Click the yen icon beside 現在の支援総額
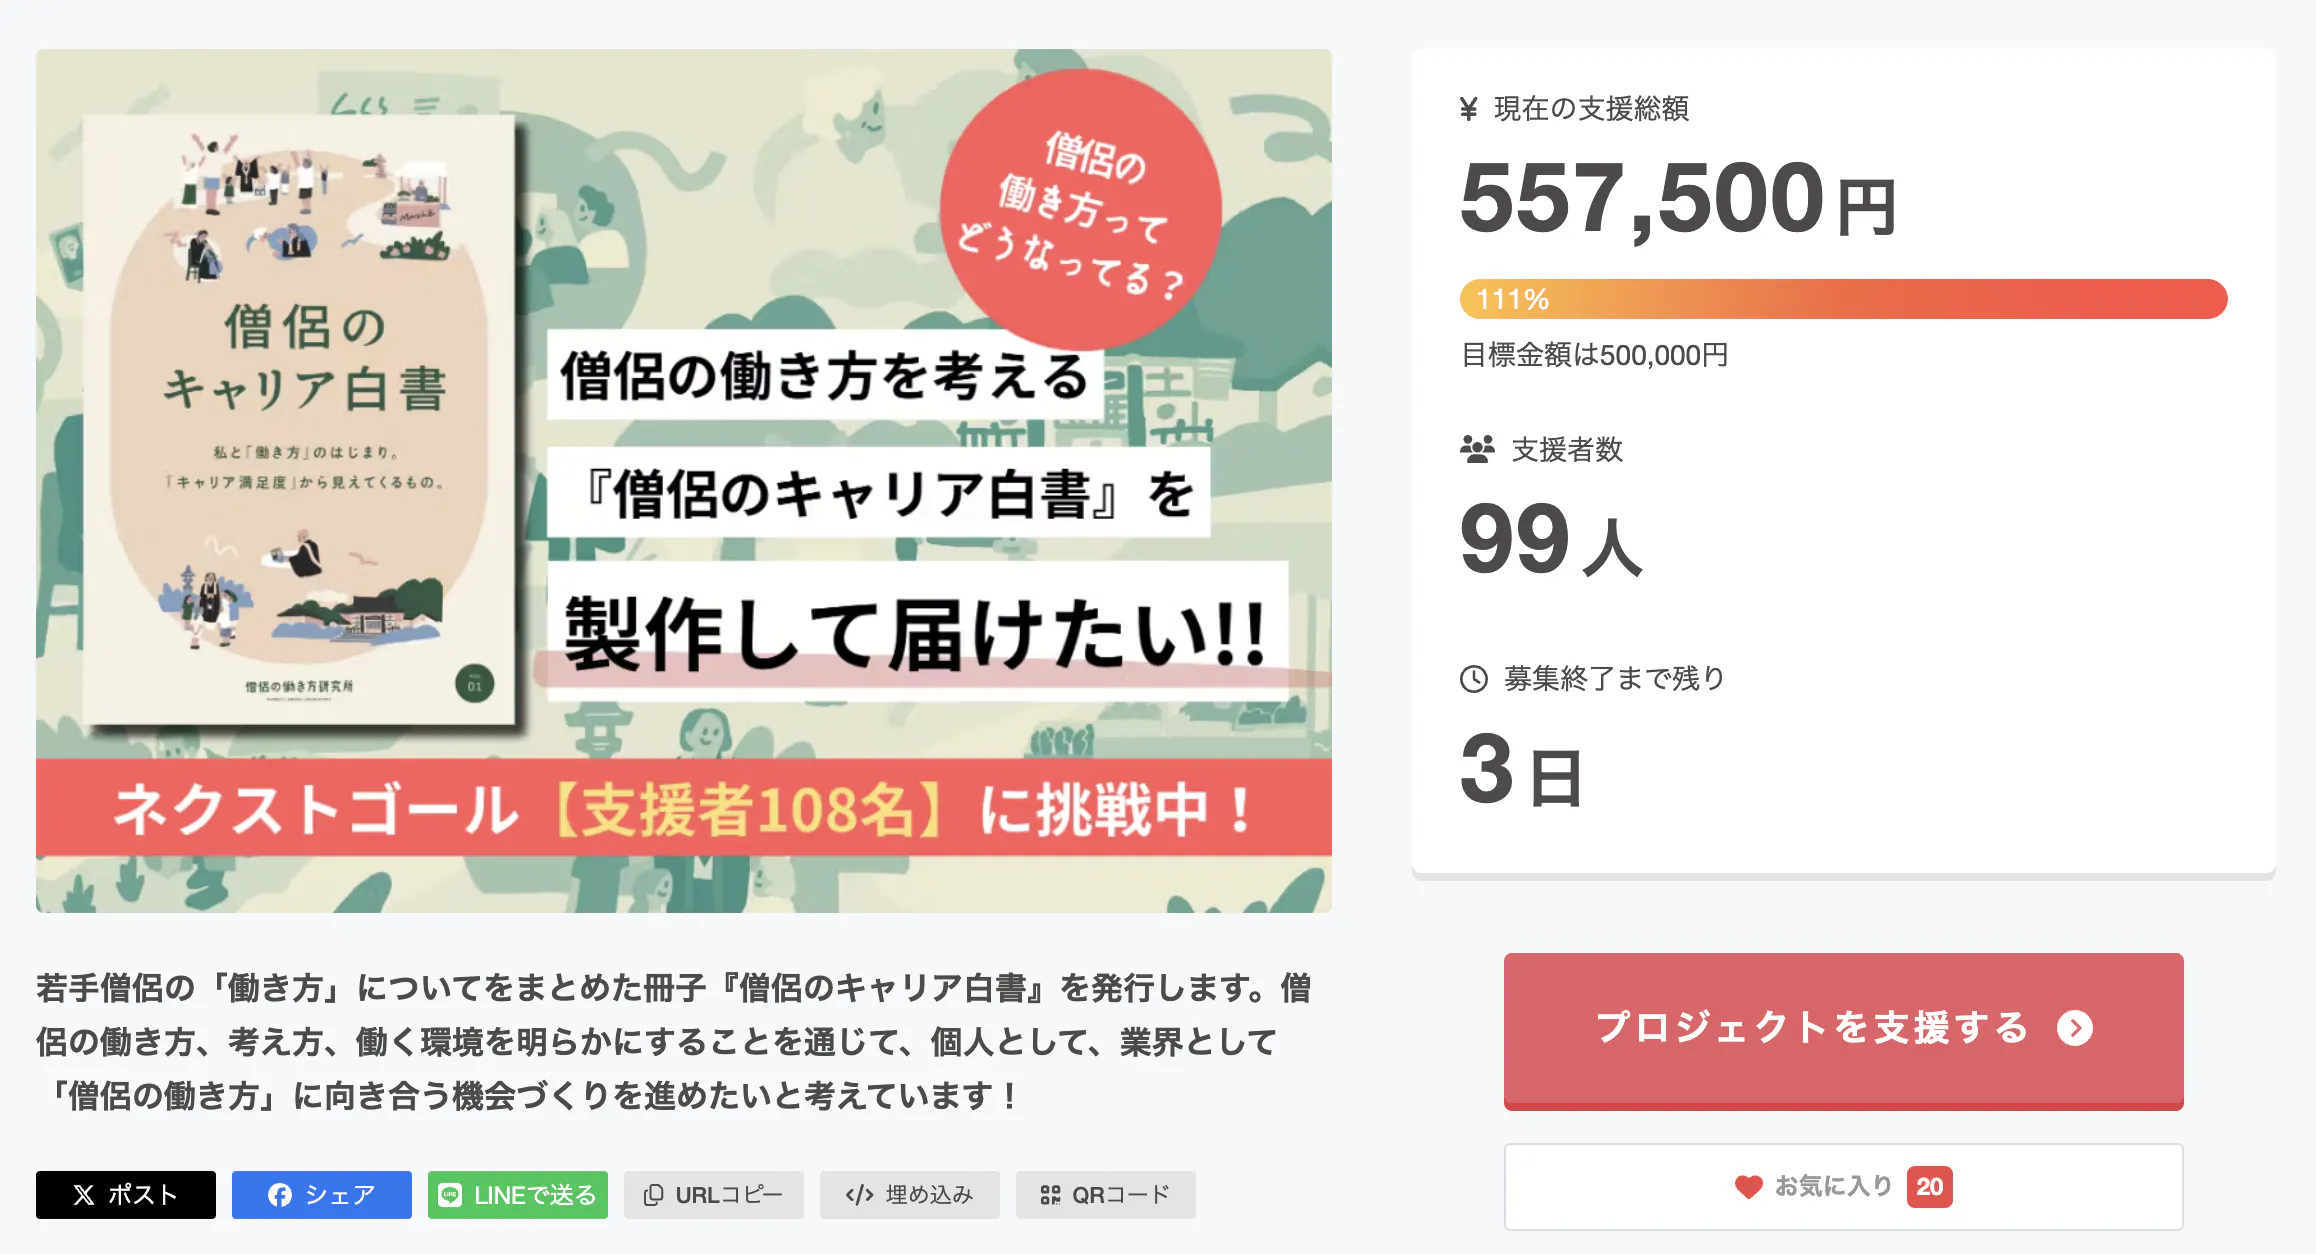 click(1468, 109)
